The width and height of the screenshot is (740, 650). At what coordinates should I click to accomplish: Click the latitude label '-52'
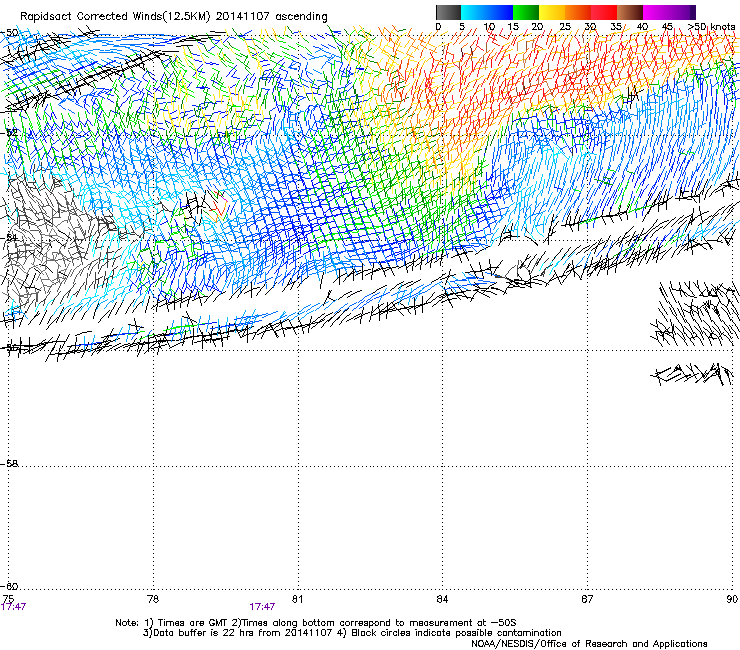(9, 133)
